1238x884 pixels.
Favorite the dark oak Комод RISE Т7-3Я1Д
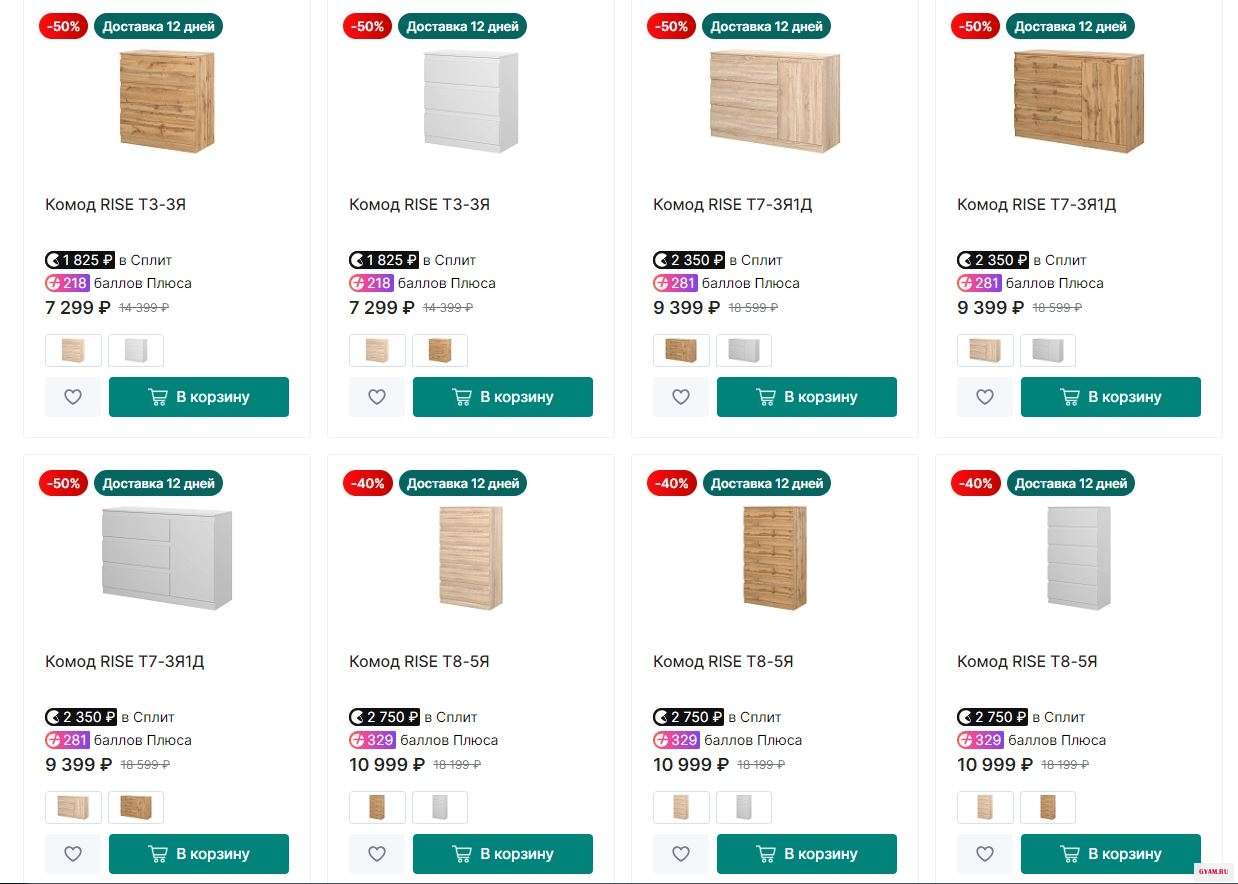985,397
